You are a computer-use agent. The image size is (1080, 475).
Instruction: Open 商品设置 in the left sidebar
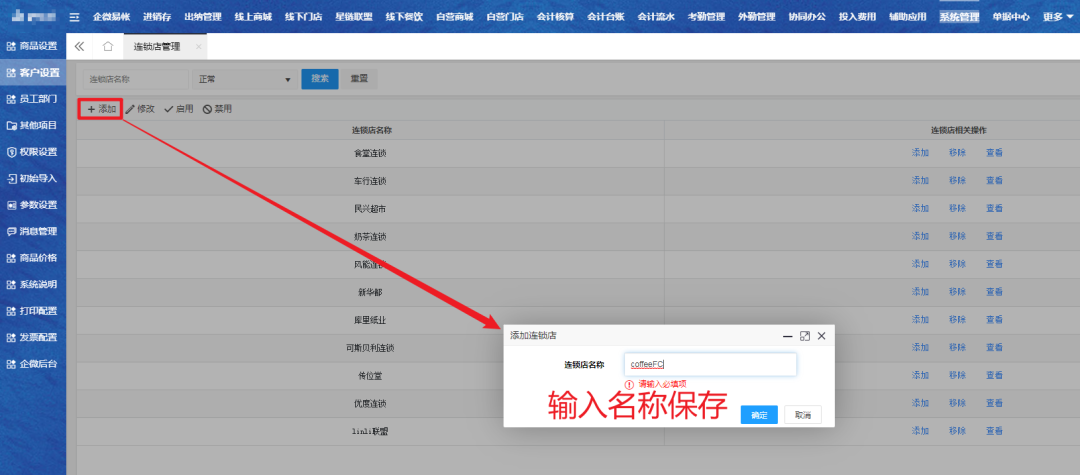pyautogui.click(x=33, y=46)
